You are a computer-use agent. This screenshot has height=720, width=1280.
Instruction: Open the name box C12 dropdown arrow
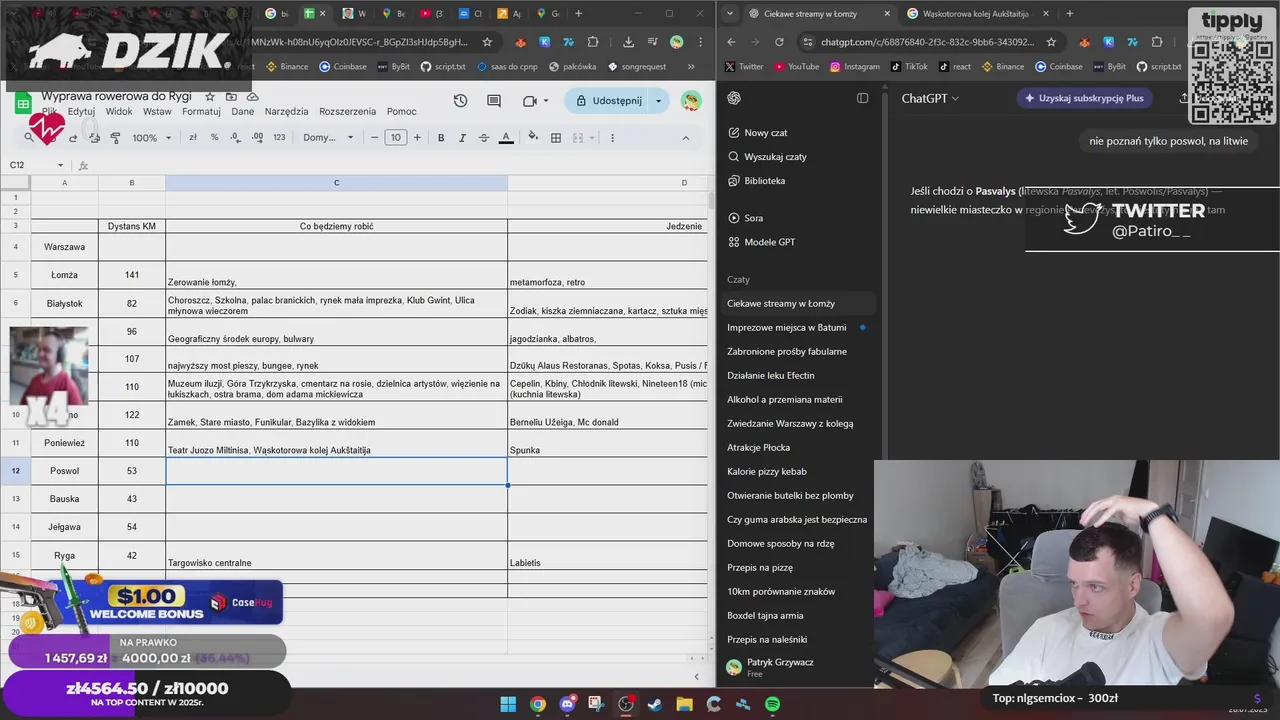click(60, 165)
